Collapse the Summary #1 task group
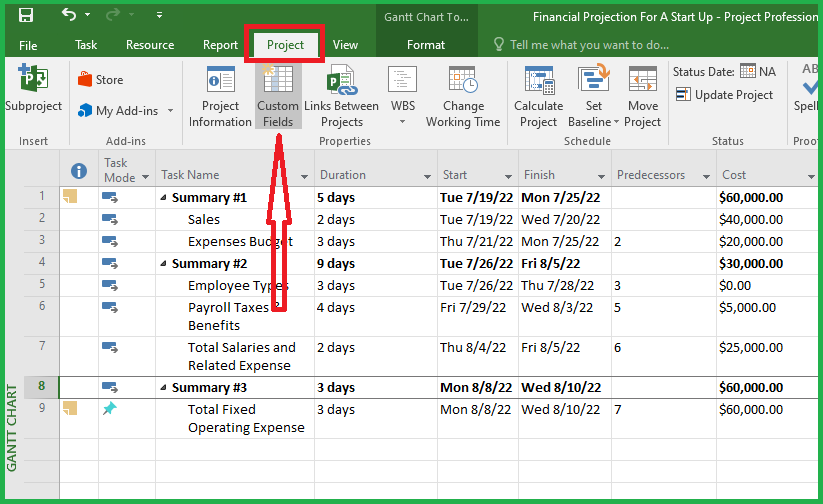The image size is (823, 504). (164, 198)
